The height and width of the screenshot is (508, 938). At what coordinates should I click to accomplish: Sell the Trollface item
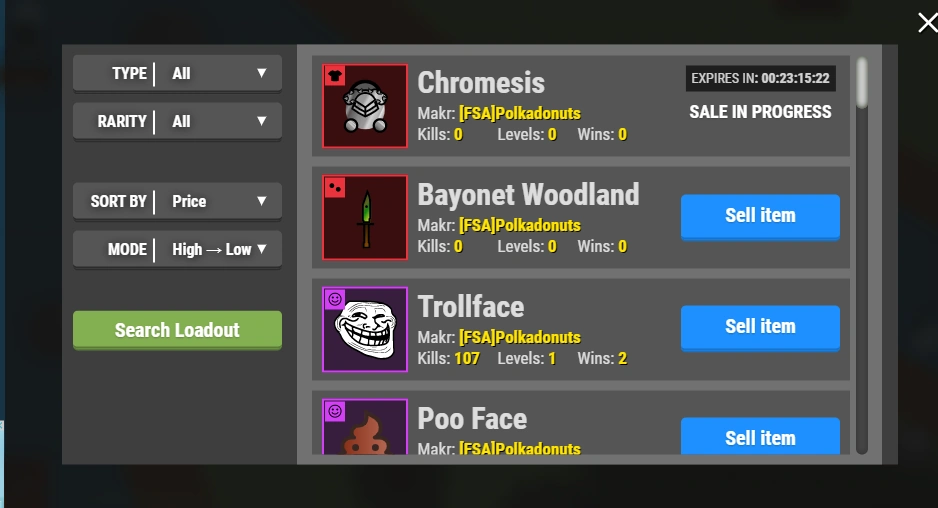coord(760,327)
